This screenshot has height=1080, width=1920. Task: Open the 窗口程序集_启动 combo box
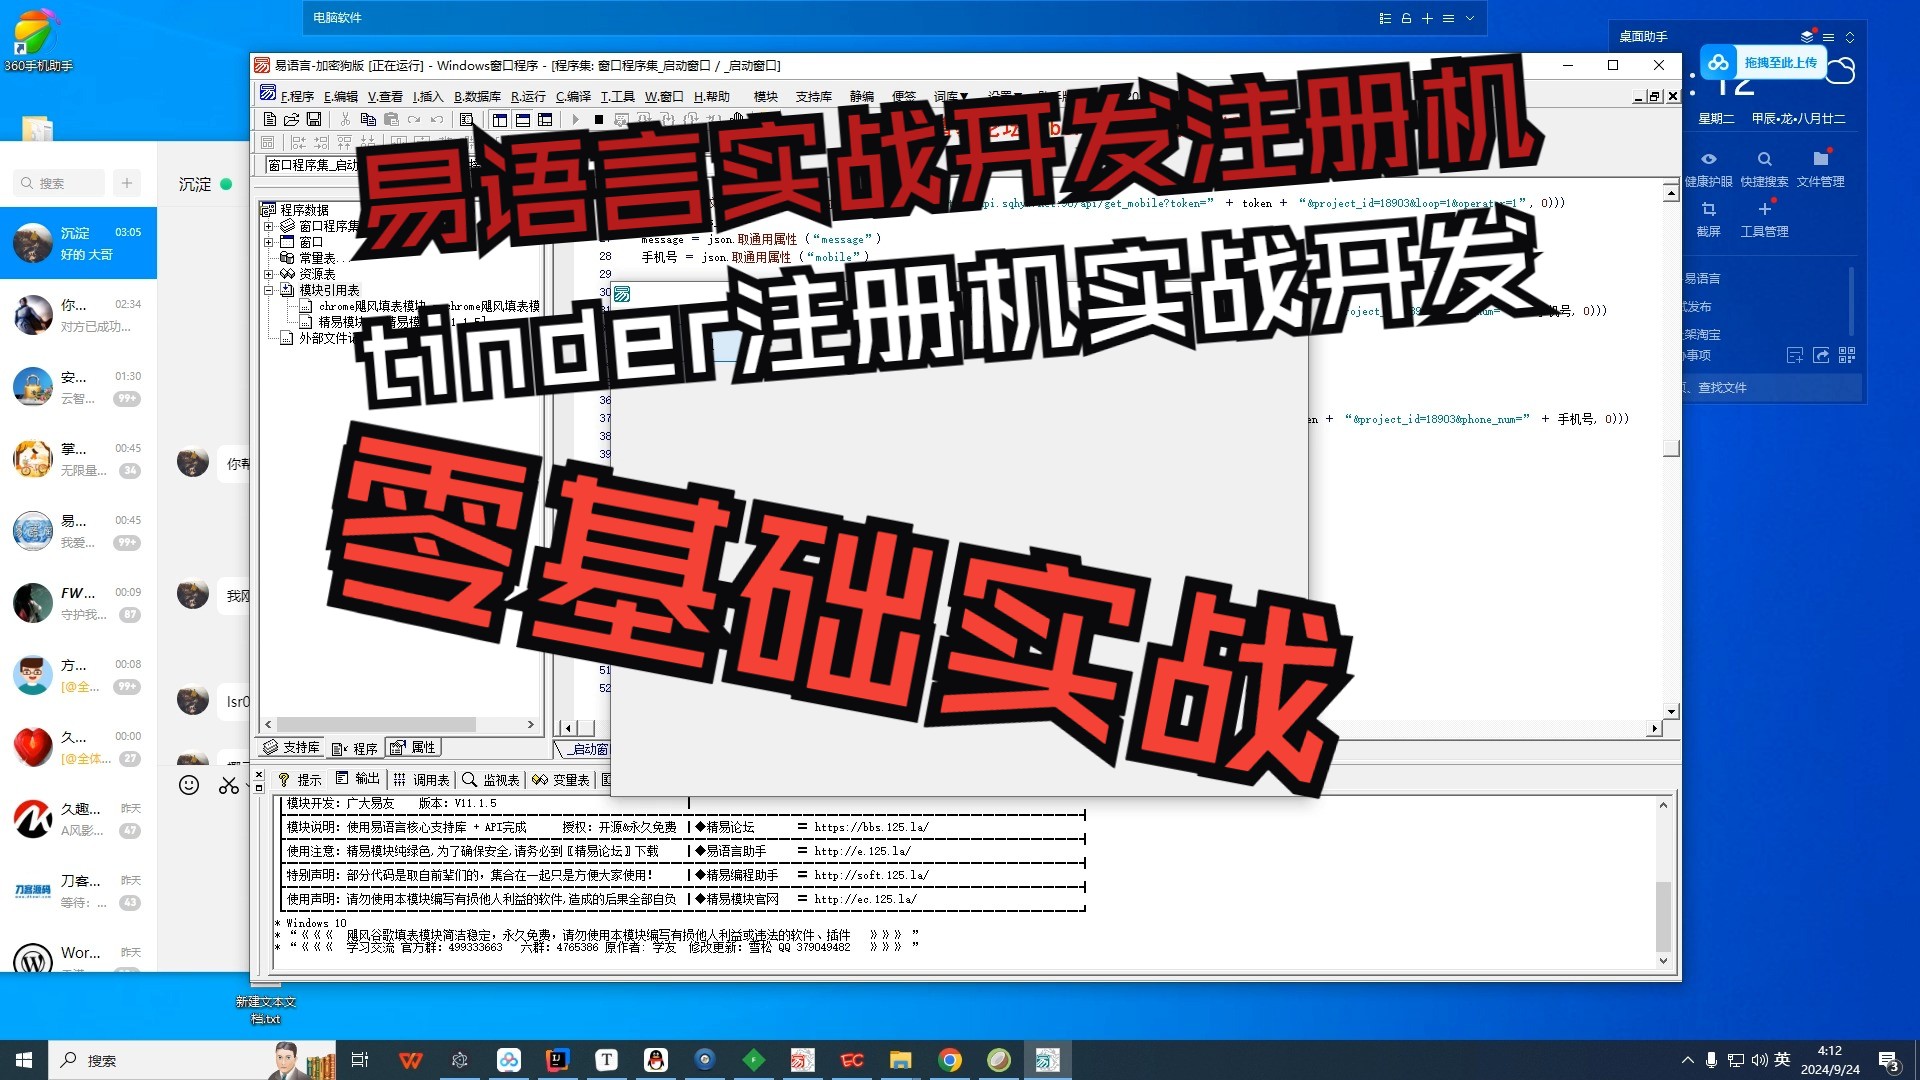313,165
